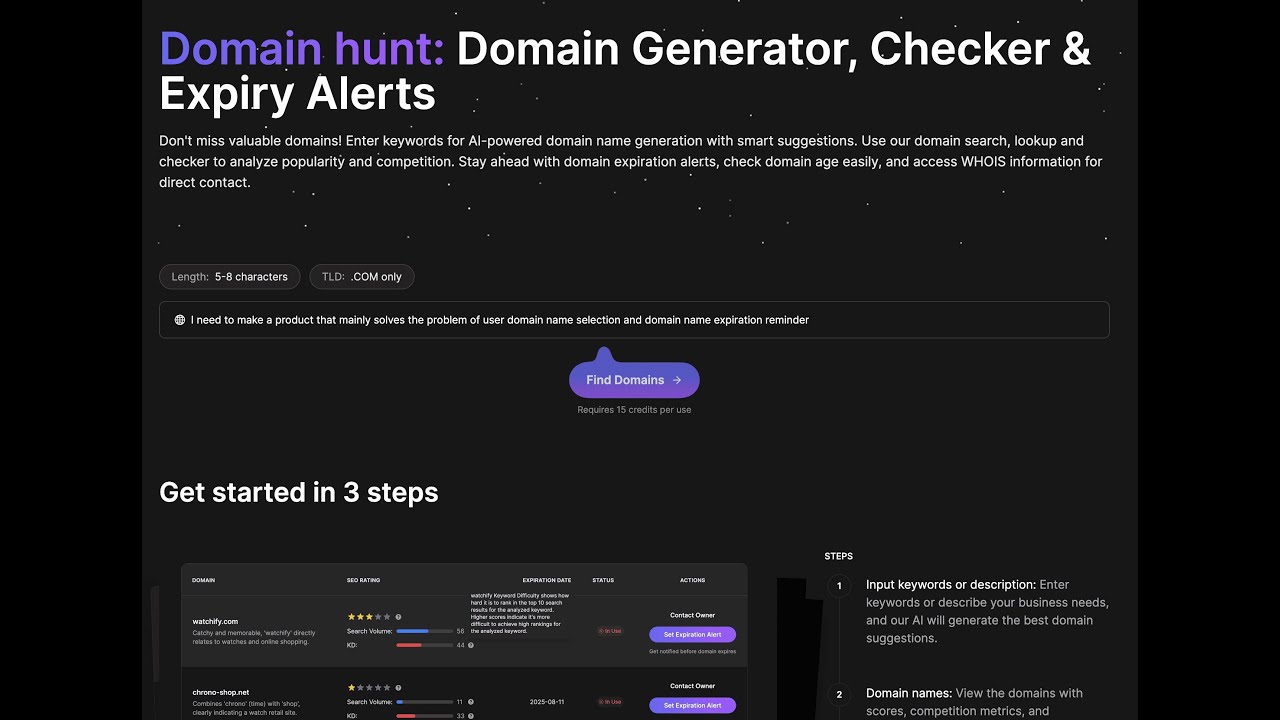Click Contact Owner for chrono-shop.net
Viewport: 1280px width, 720px height.
tap(692, 686)
